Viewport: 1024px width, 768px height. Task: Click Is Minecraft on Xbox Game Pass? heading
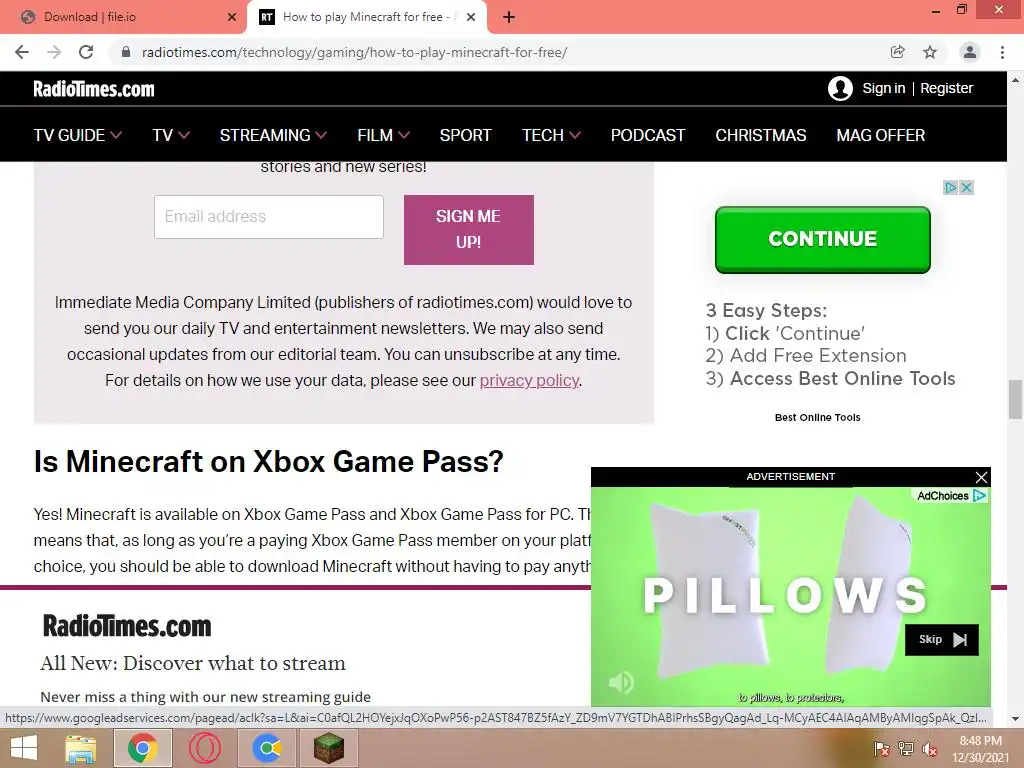268,462
